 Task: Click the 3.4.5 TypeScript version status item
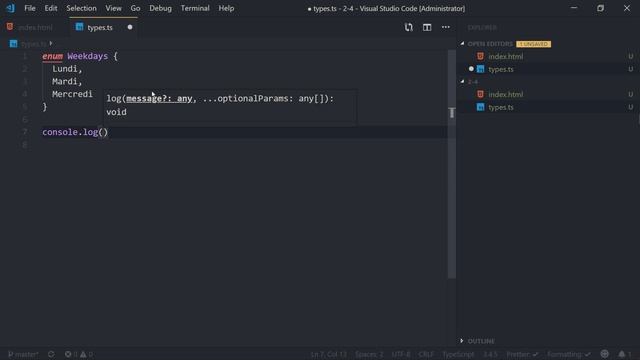tap(491, 354)
